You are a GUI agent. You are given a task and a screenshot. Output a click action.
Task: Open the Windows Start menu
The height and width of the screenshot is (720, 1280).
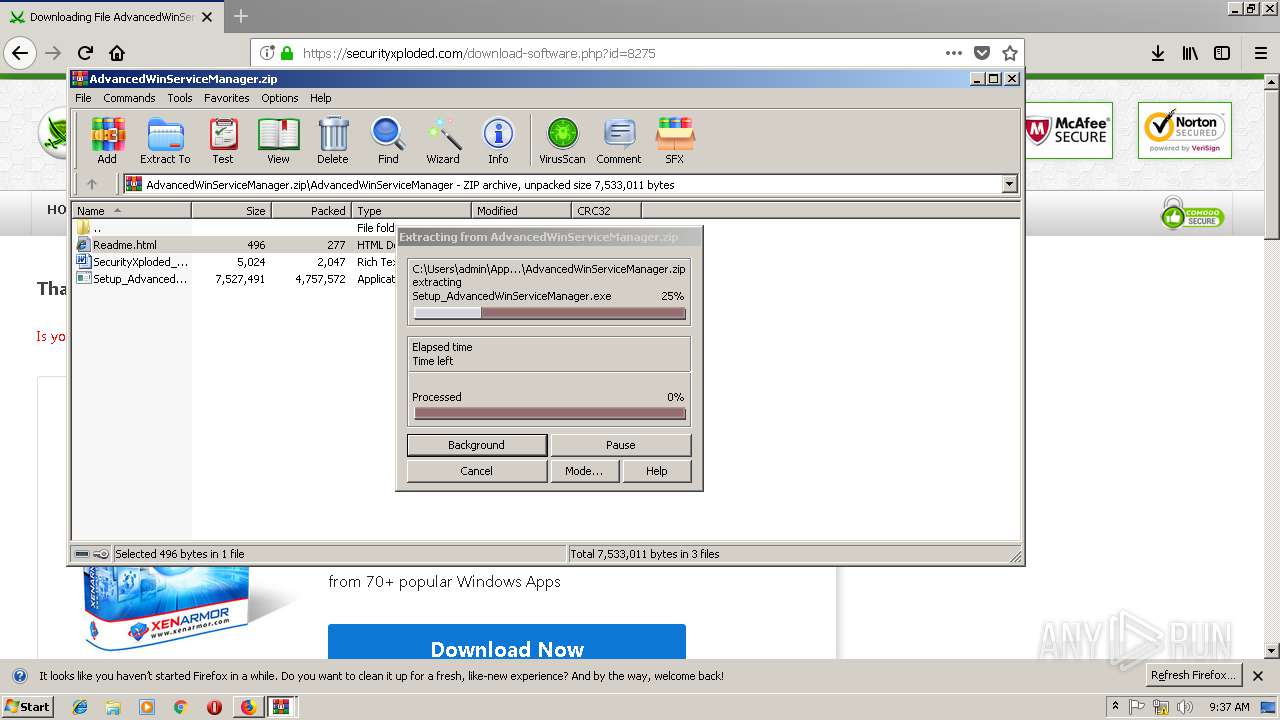28,706
